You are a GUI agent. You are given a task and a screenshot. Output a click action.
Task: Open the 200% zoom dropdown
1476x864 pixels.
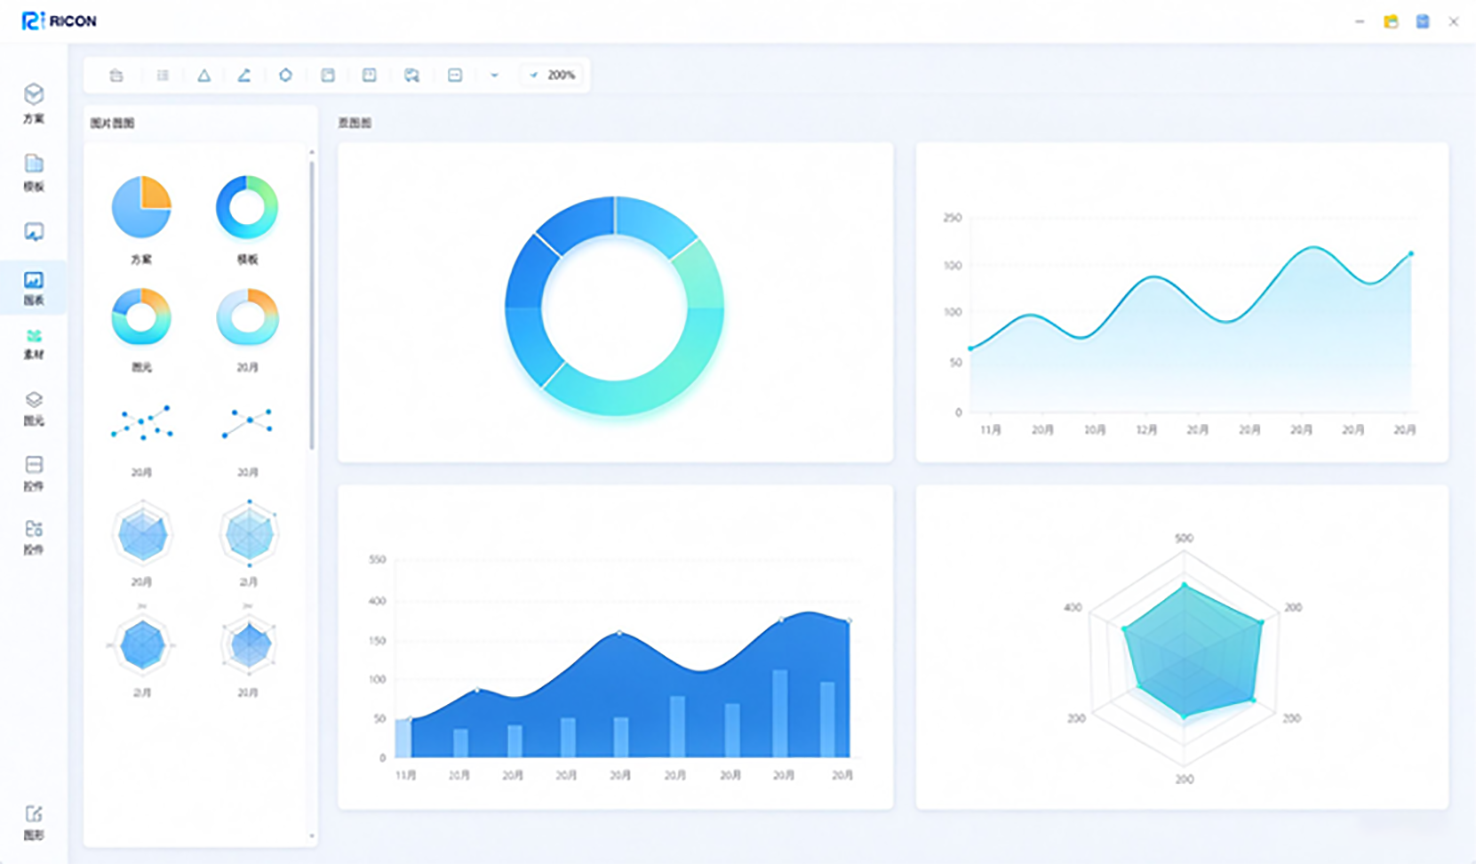tap(553, 75)
